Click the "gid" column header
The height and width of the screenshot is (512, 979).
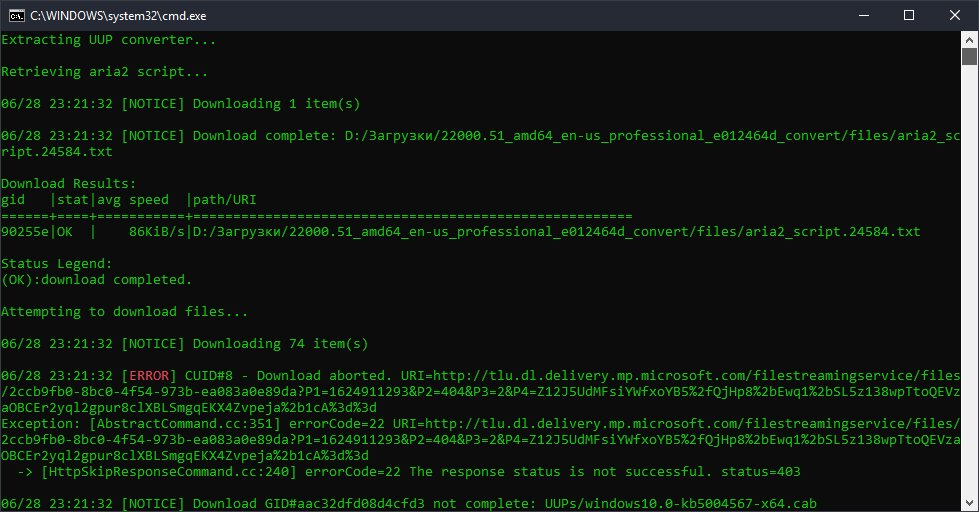click(13, 200)
